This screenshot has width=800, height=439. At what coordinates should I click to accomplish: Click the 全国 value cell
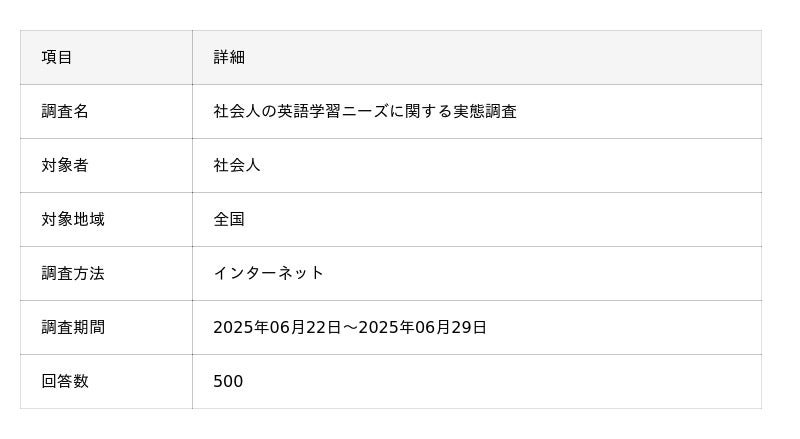pos(477,220)
